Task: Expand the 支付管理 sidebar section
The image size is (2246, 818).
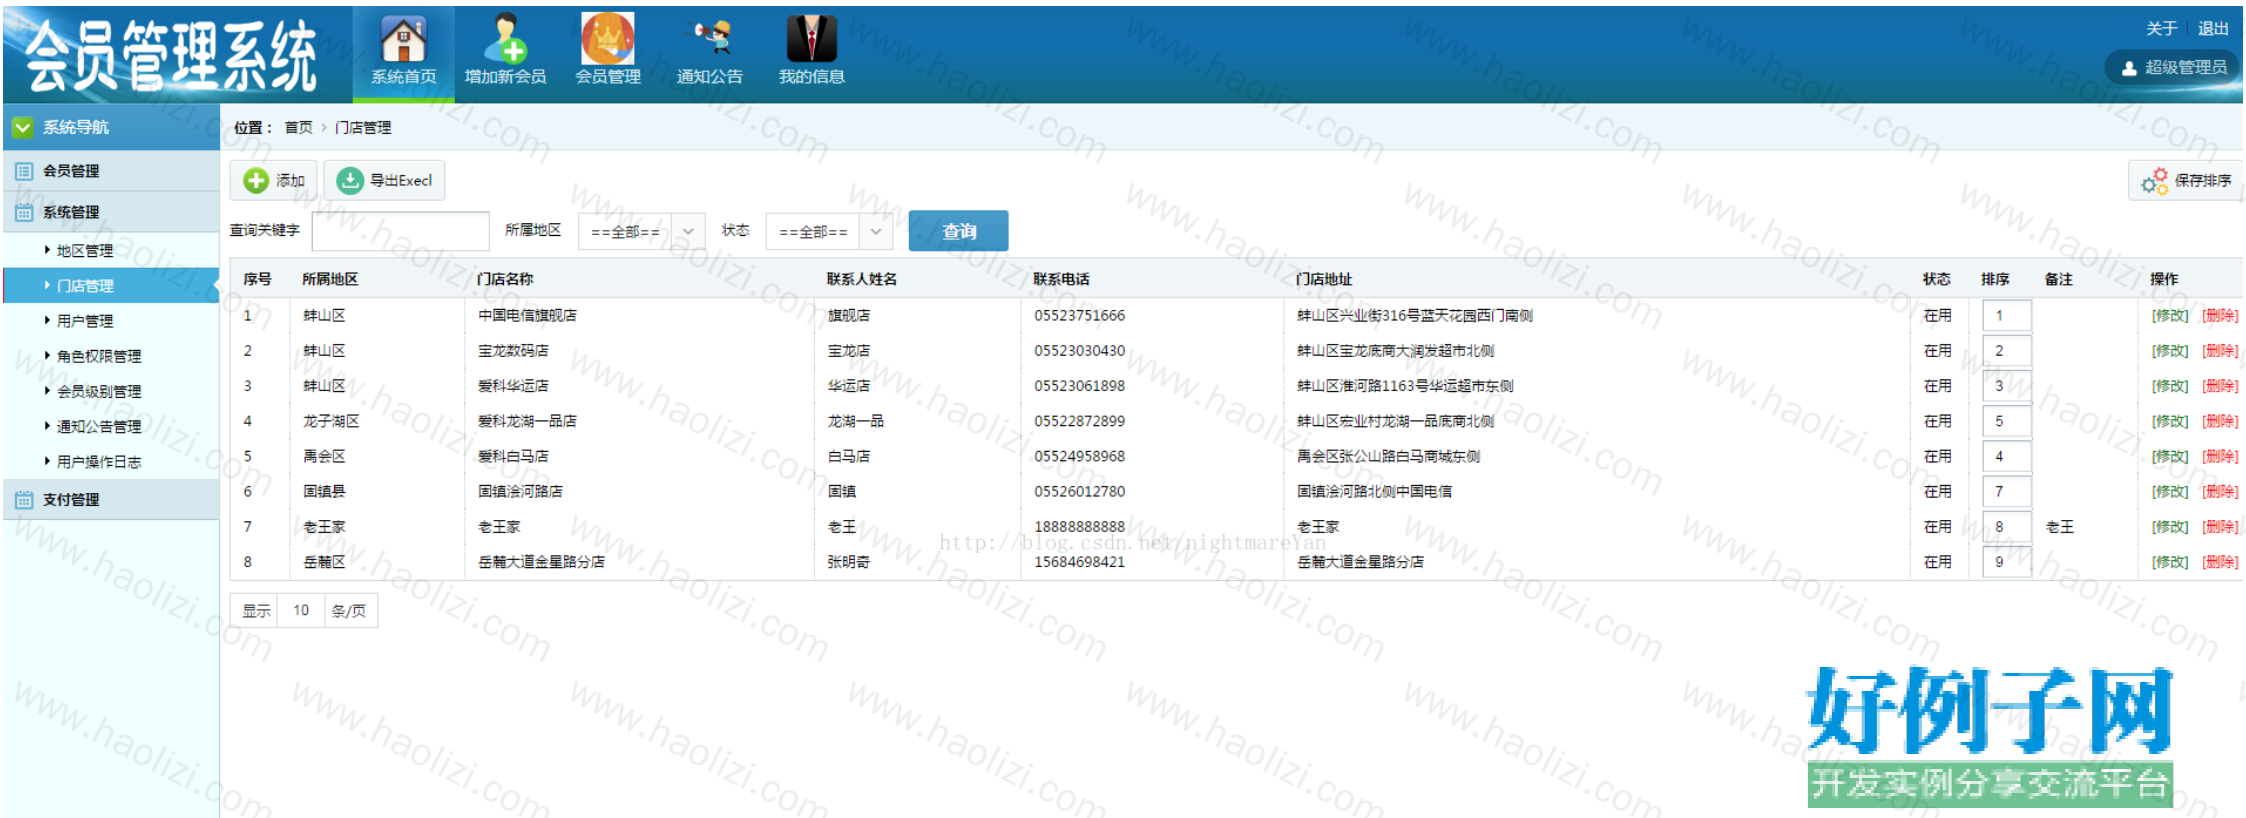Action: pos(111,499)
